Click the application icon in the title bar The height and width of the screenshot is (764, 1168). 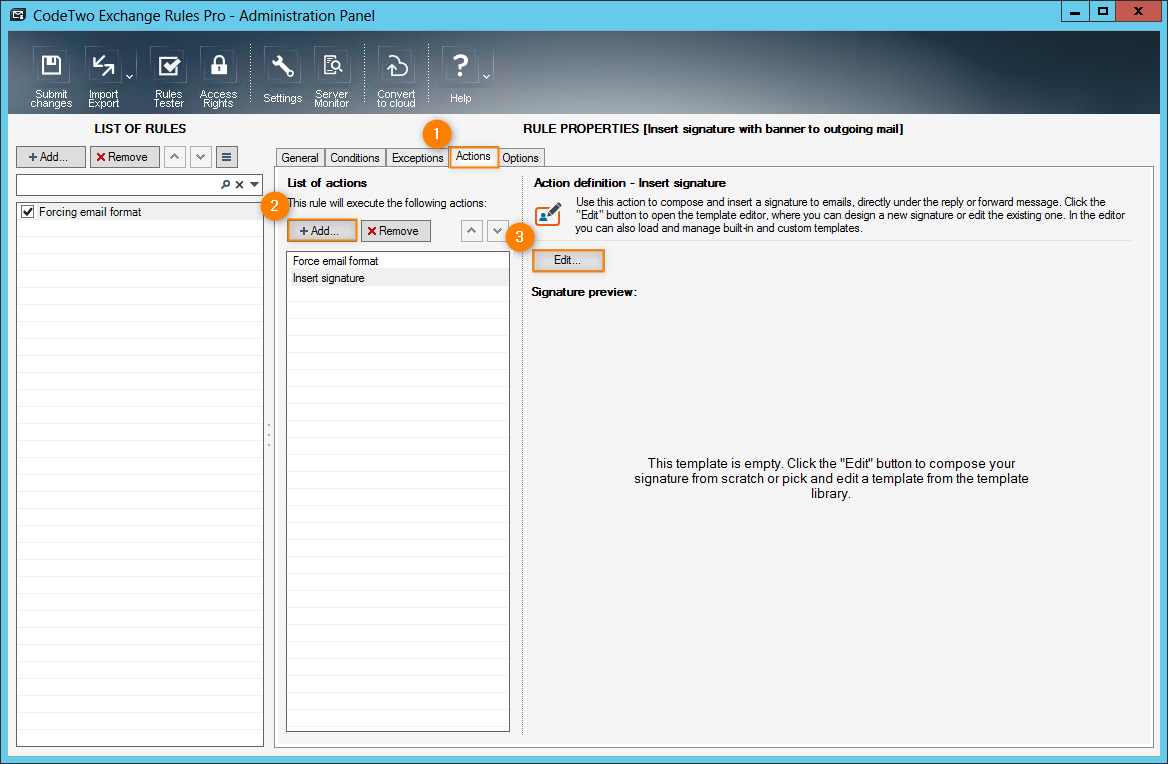(18, 15)
